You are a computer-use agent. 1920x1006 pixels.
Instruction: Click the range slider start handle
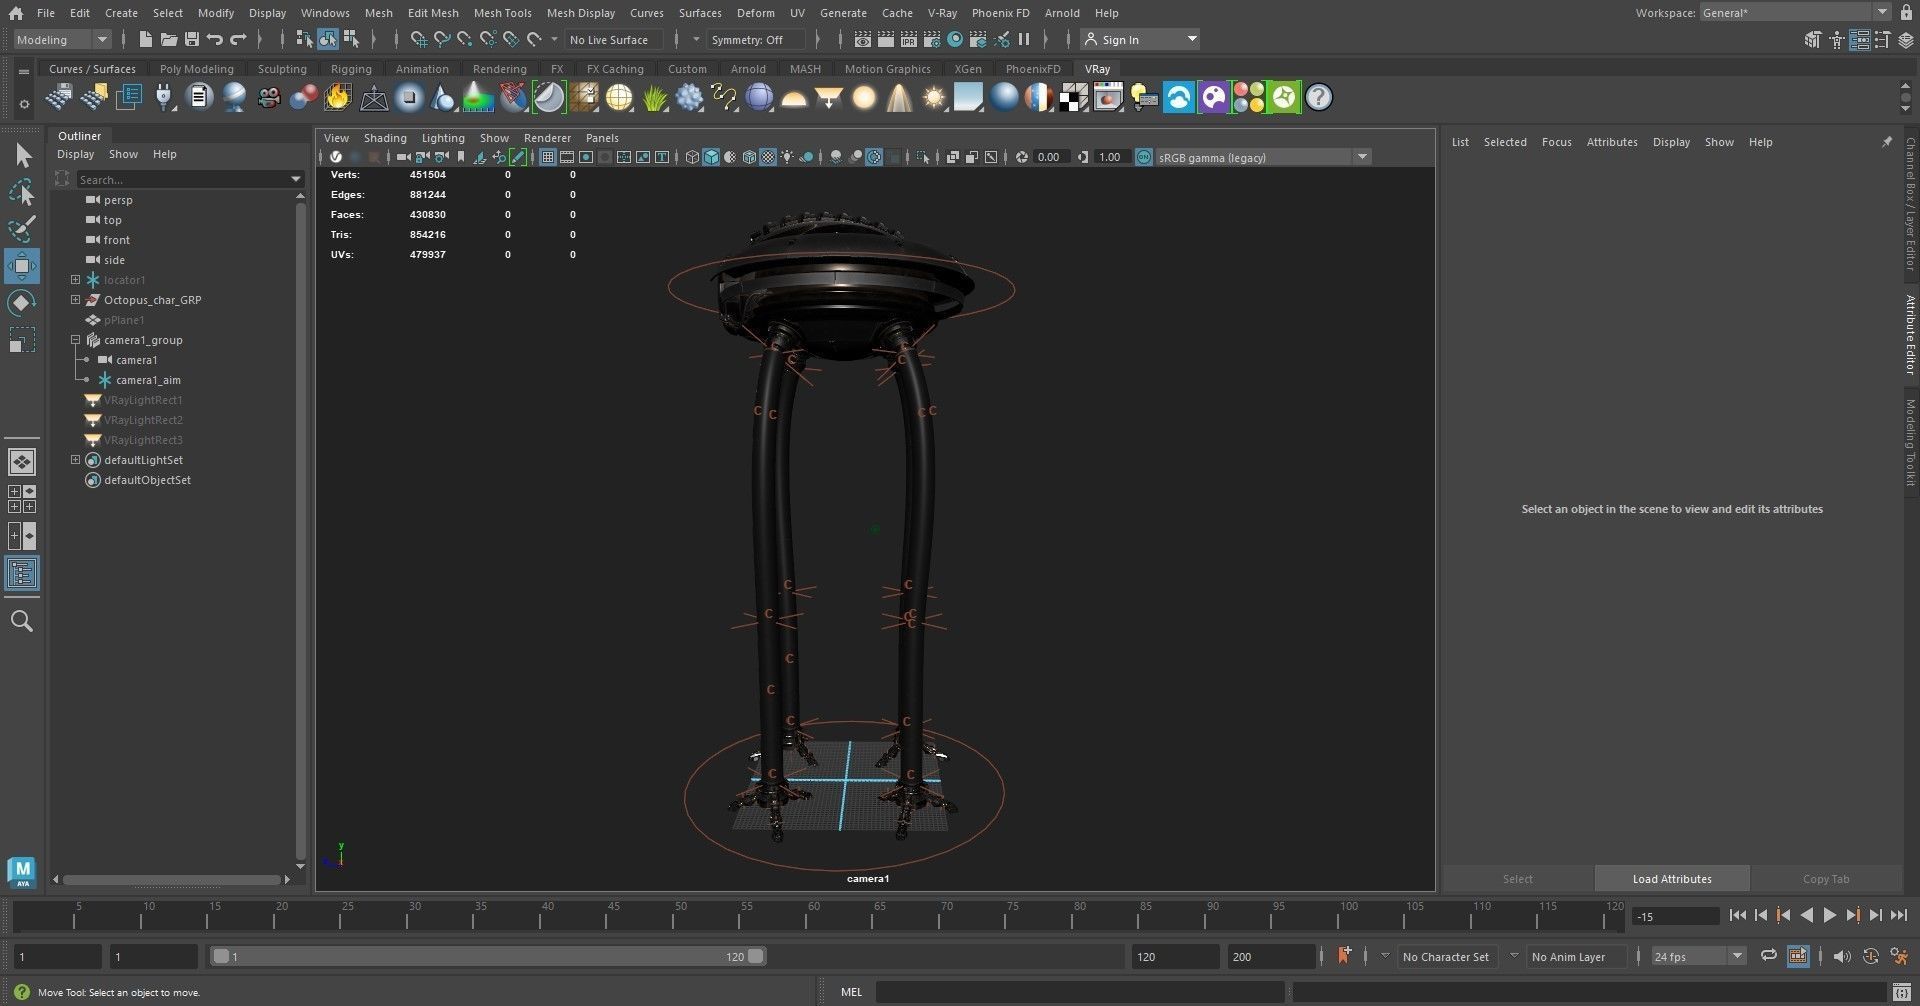click(221, 956)
